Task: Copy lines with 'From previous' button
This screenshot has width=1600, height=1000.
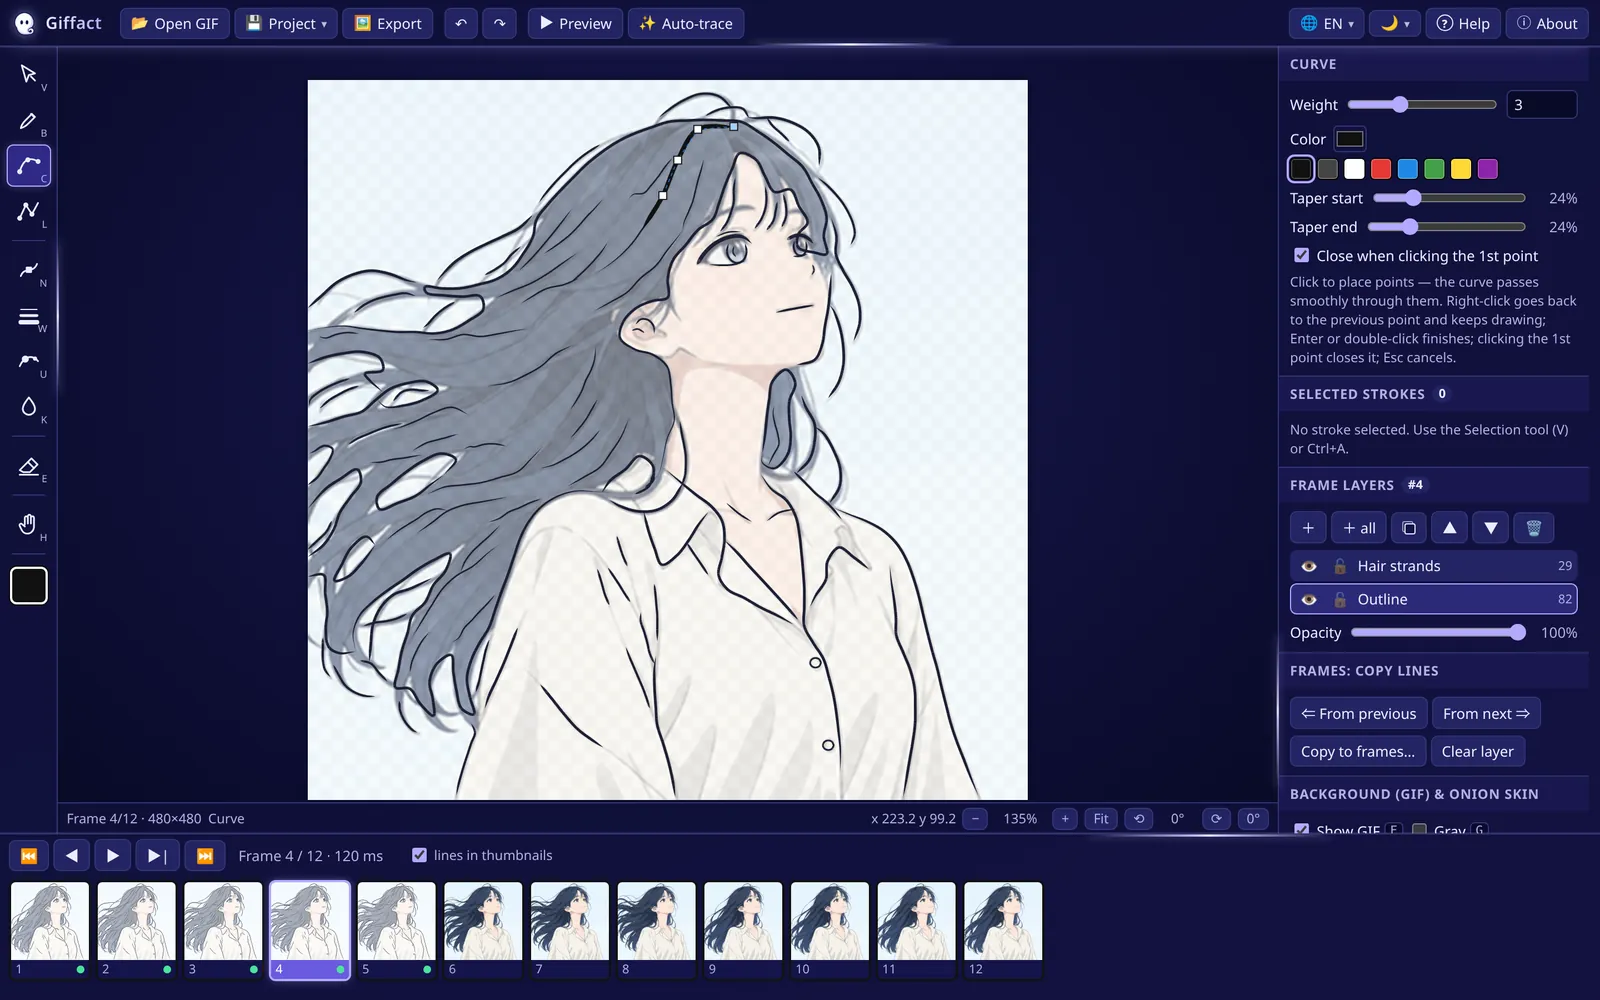Action: (x=1359, y=714)
